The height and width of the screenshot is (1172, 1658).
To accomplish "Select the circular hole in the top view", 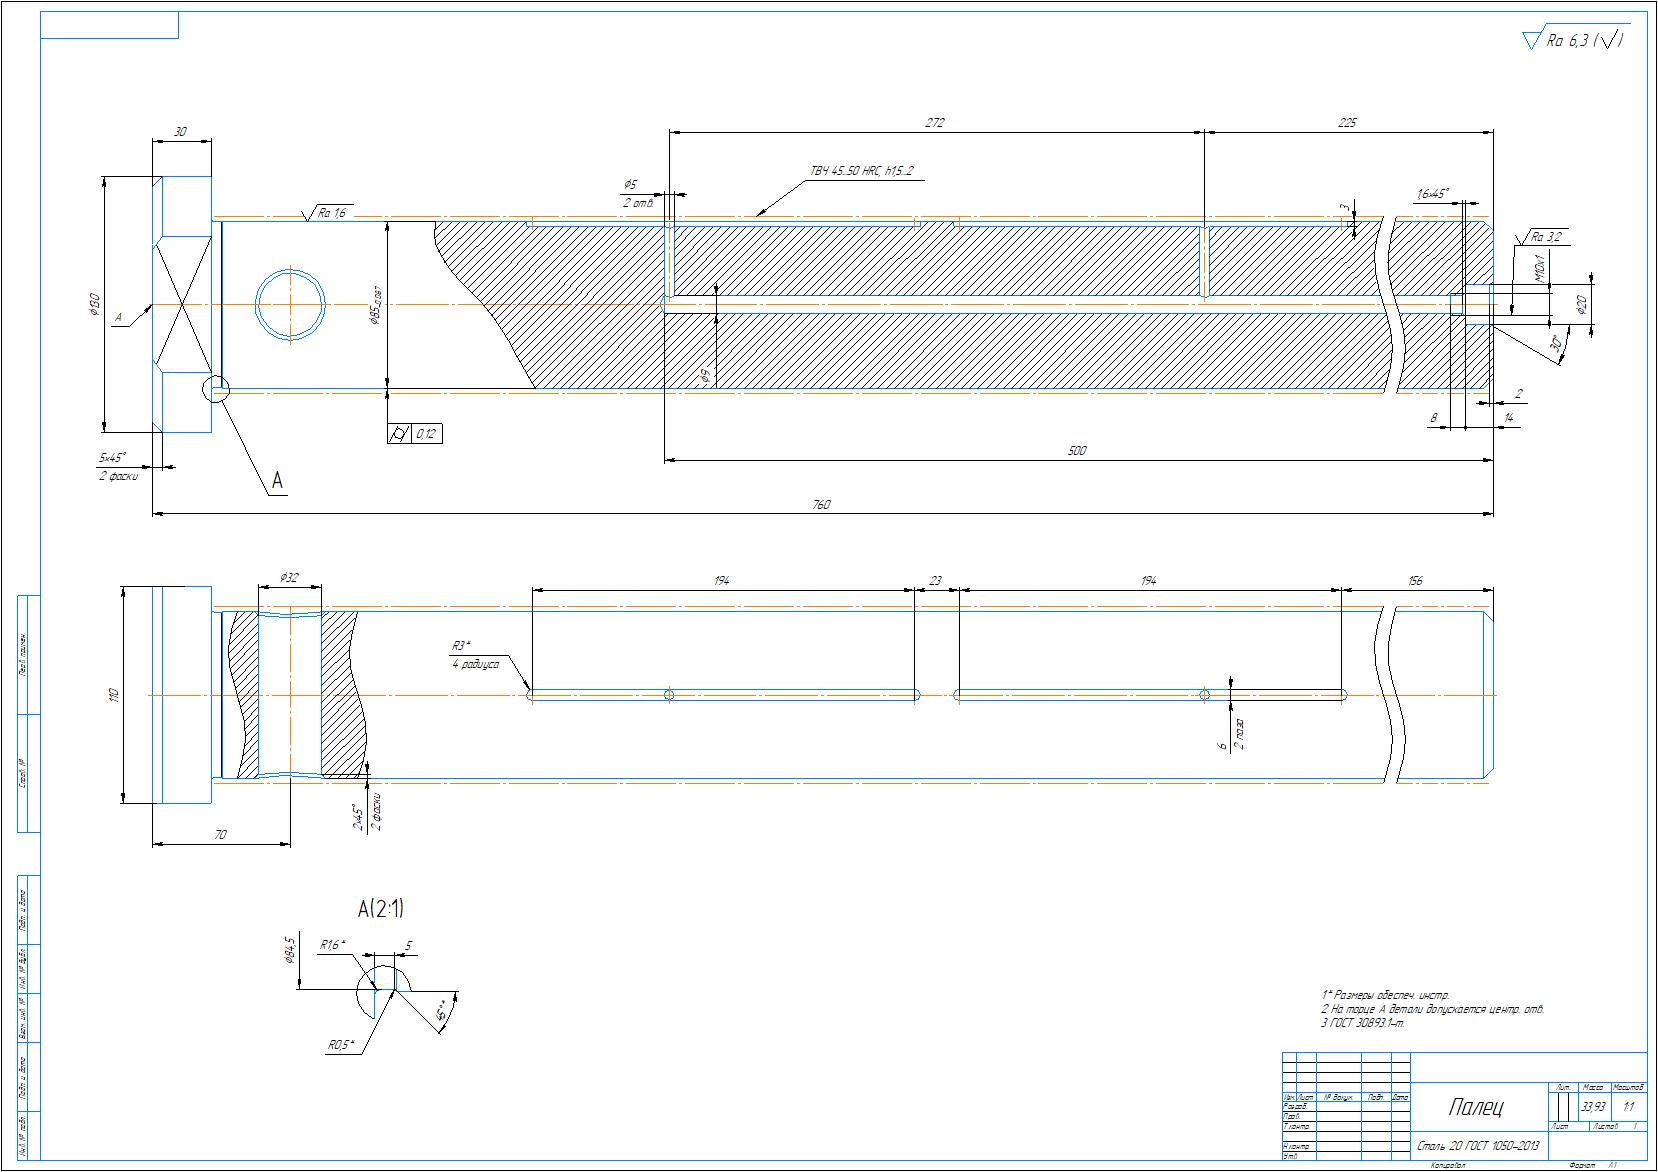I will (x=290, y=305).
